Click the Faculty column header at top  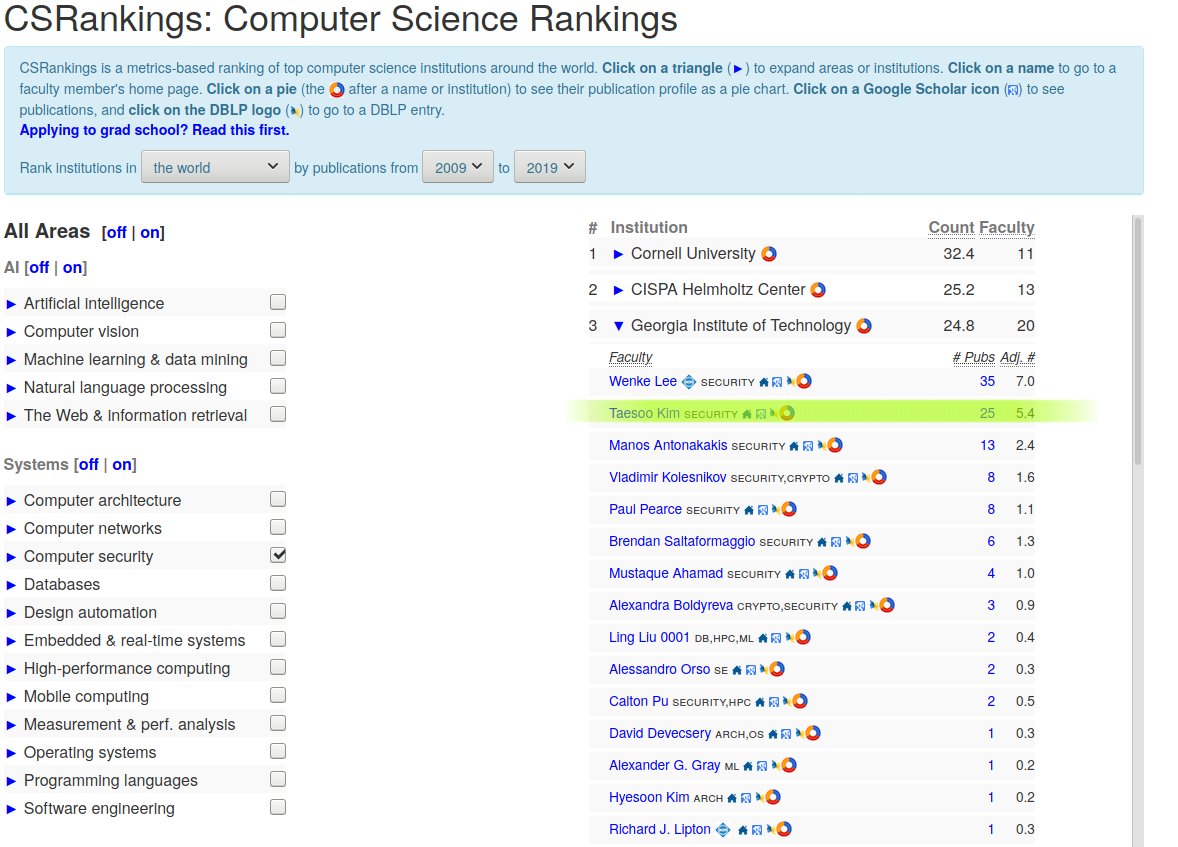[1007, 228]
